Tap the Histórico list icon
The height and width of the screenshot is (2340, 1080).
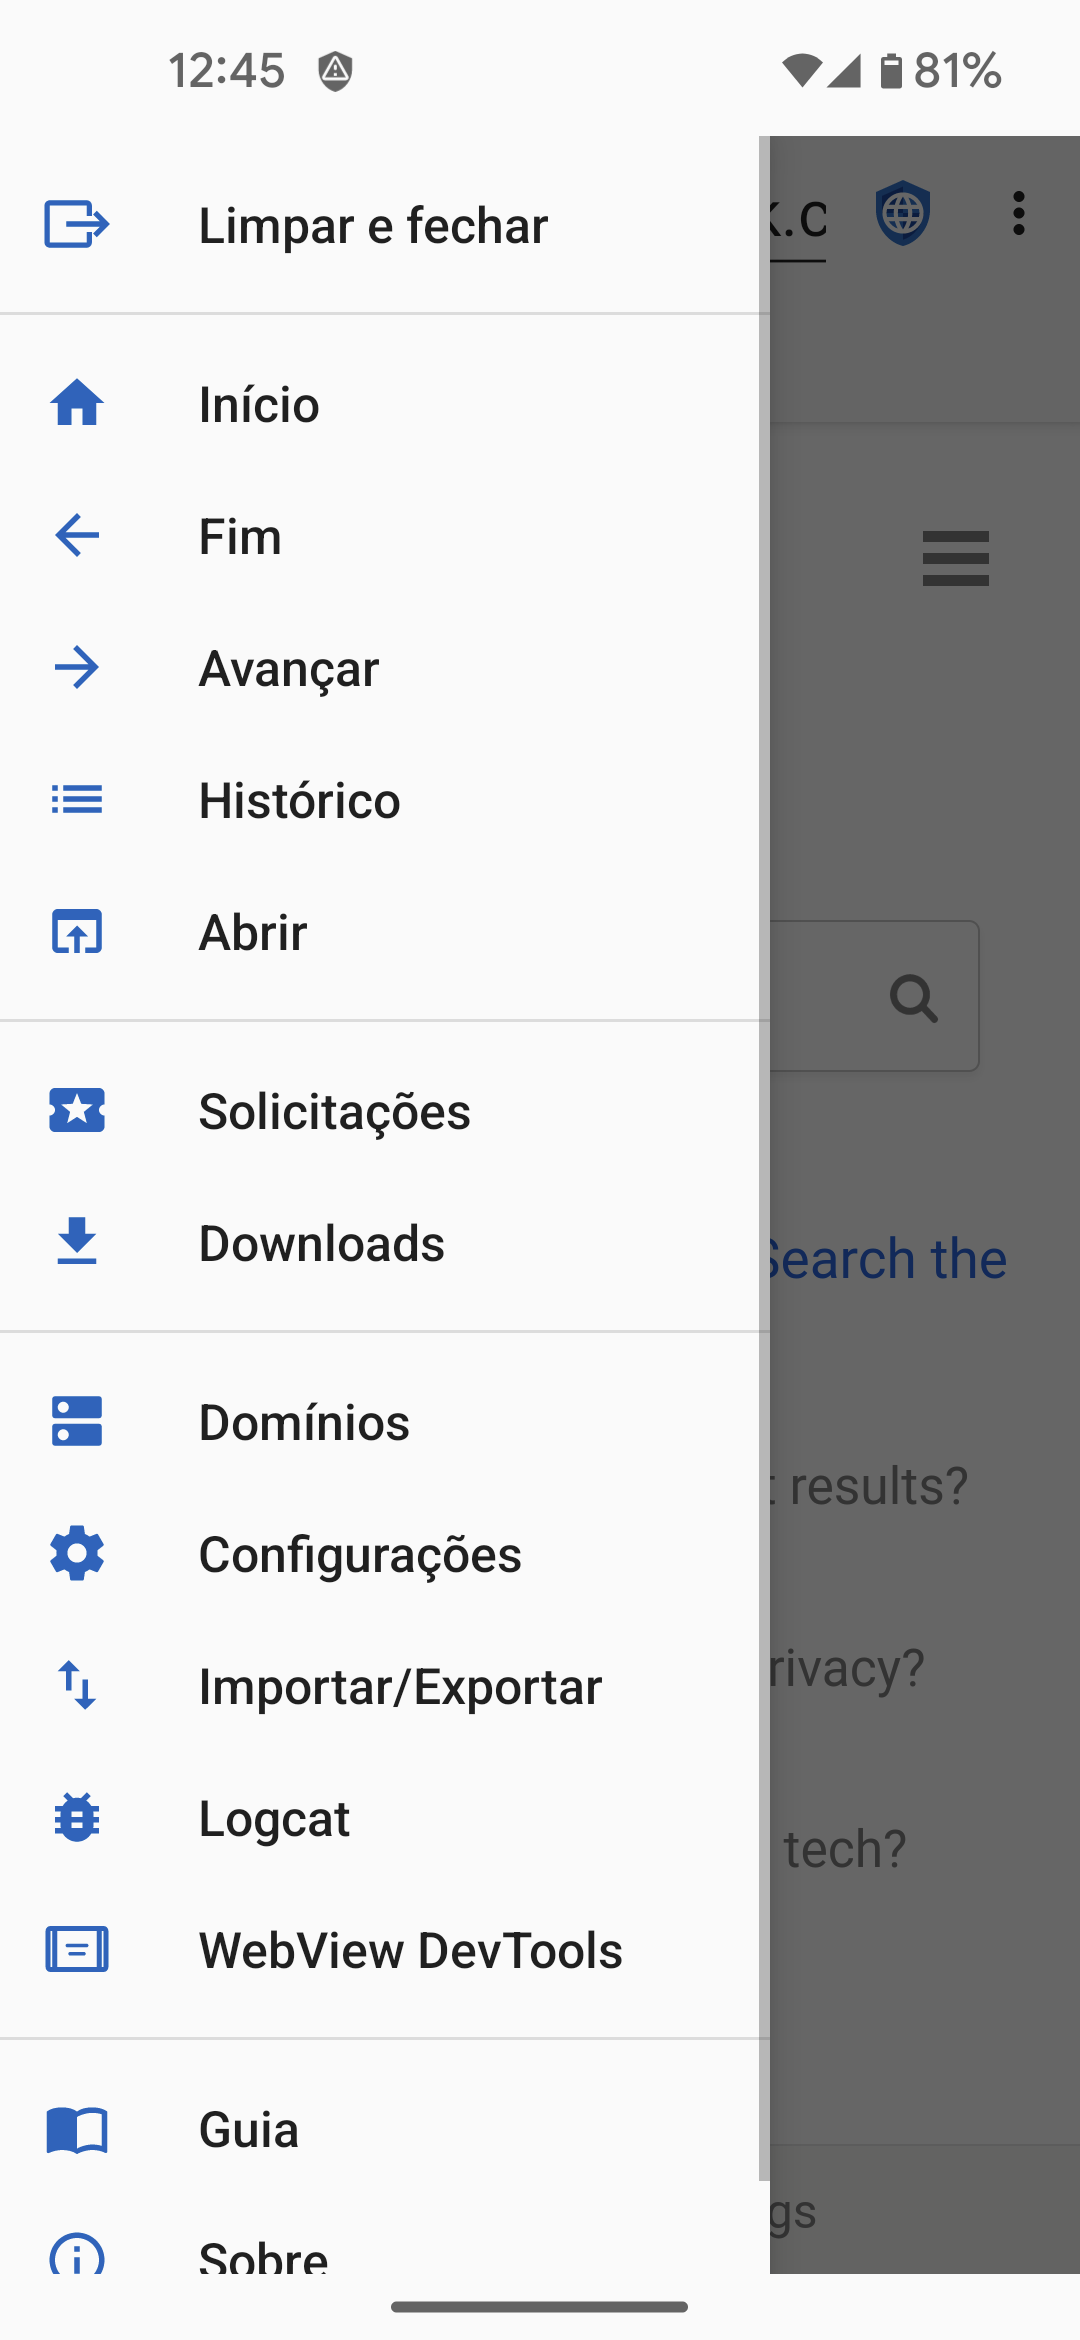[76, 800]
